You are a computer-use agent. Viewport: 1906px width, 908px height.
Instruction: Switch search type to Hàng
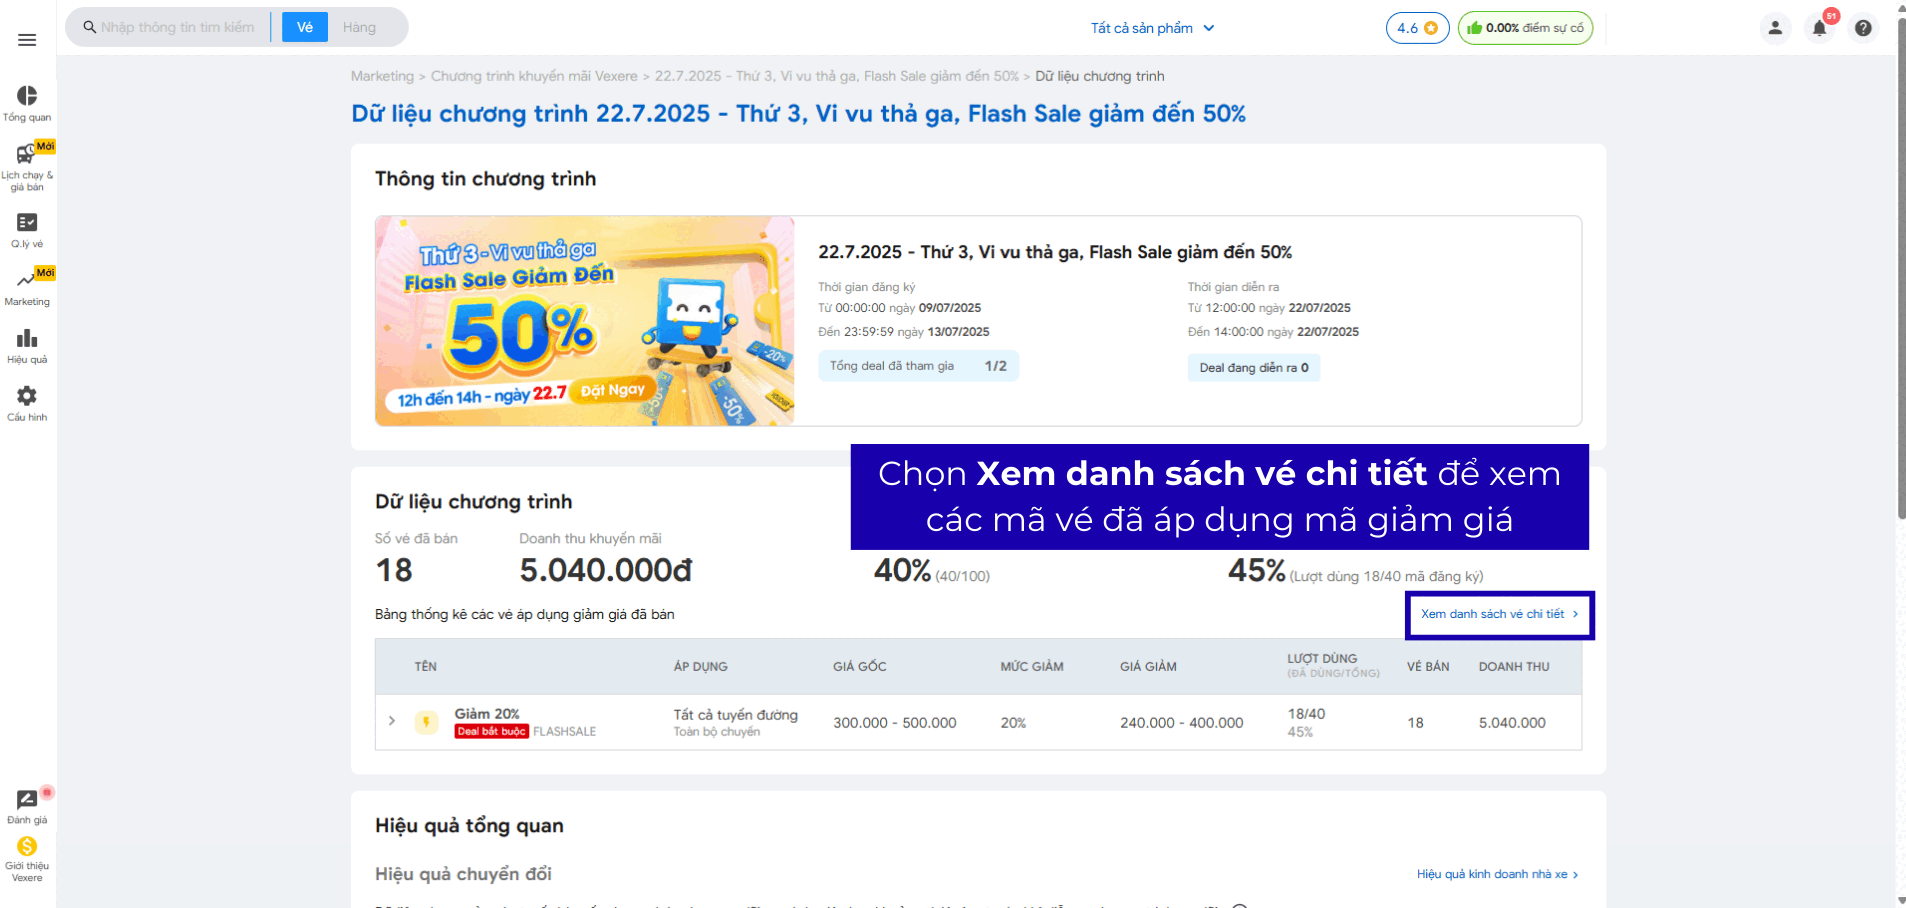[359, 27]
